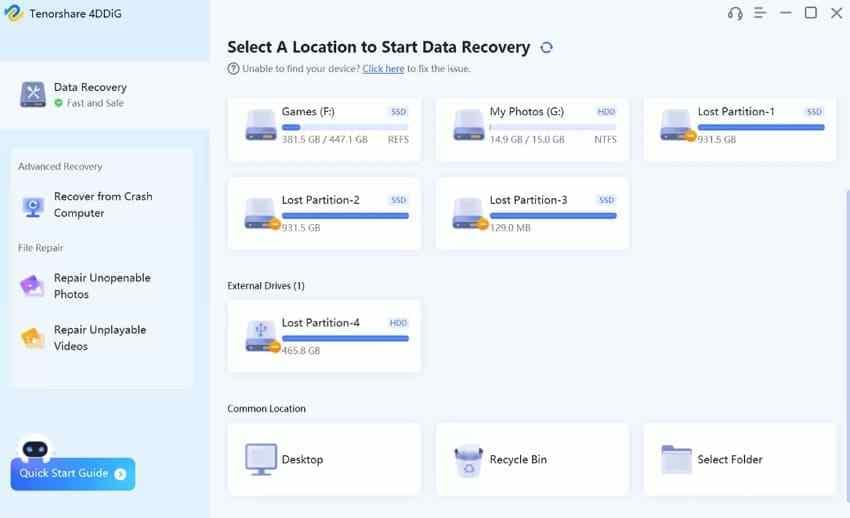The width and height of the screenshot is (850, 518).
Task: Open the hamburger menu icon in title bar
Action: point(760,13)
